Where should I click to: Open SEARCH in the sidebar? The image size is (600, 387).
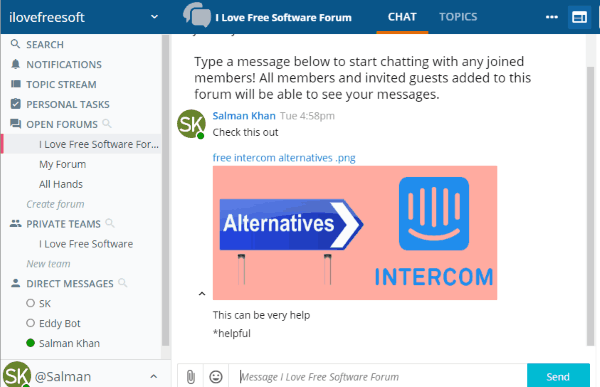(x=45, y=45)
